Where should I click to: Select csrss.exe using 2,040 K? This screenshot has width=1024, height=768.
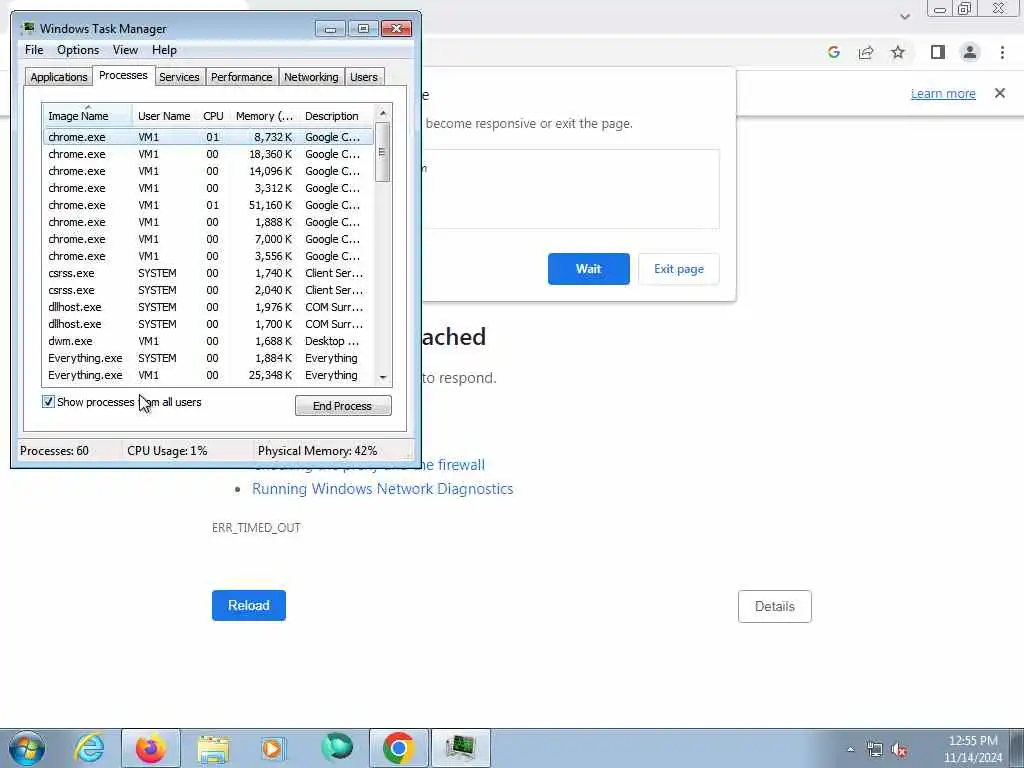(208, 290)
